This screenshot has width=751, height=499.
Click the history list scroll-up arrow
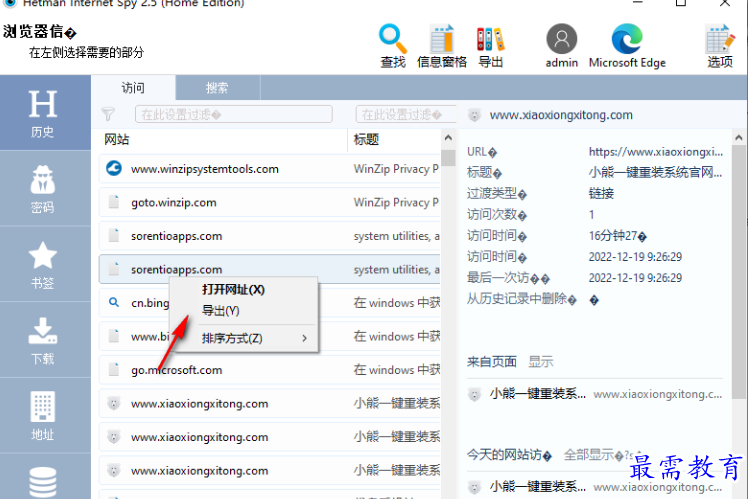(448, 138)
